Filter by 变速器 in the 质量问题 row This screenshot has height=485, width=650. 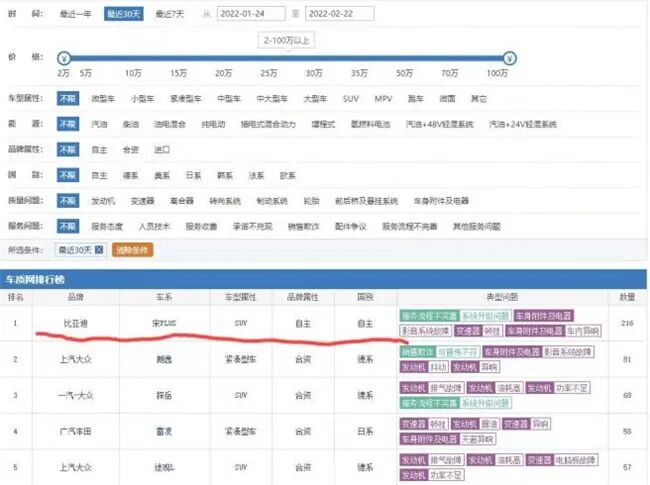click(x=142, y=201)
